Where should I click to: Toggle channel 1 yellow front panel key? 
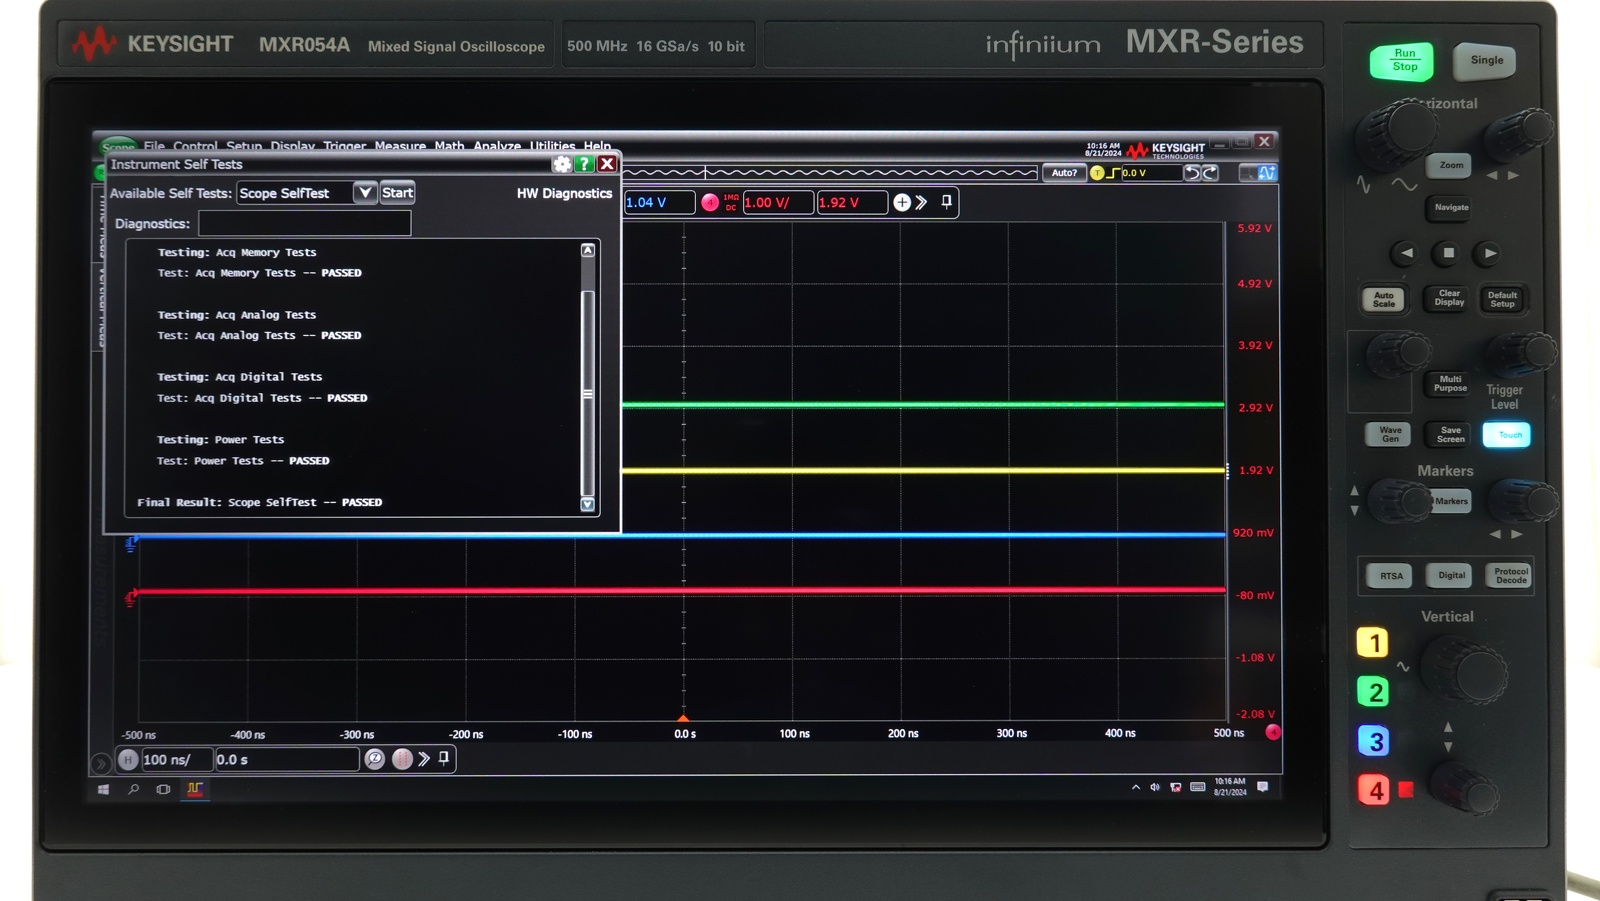pyautogui.click(x=1373, y=643)
